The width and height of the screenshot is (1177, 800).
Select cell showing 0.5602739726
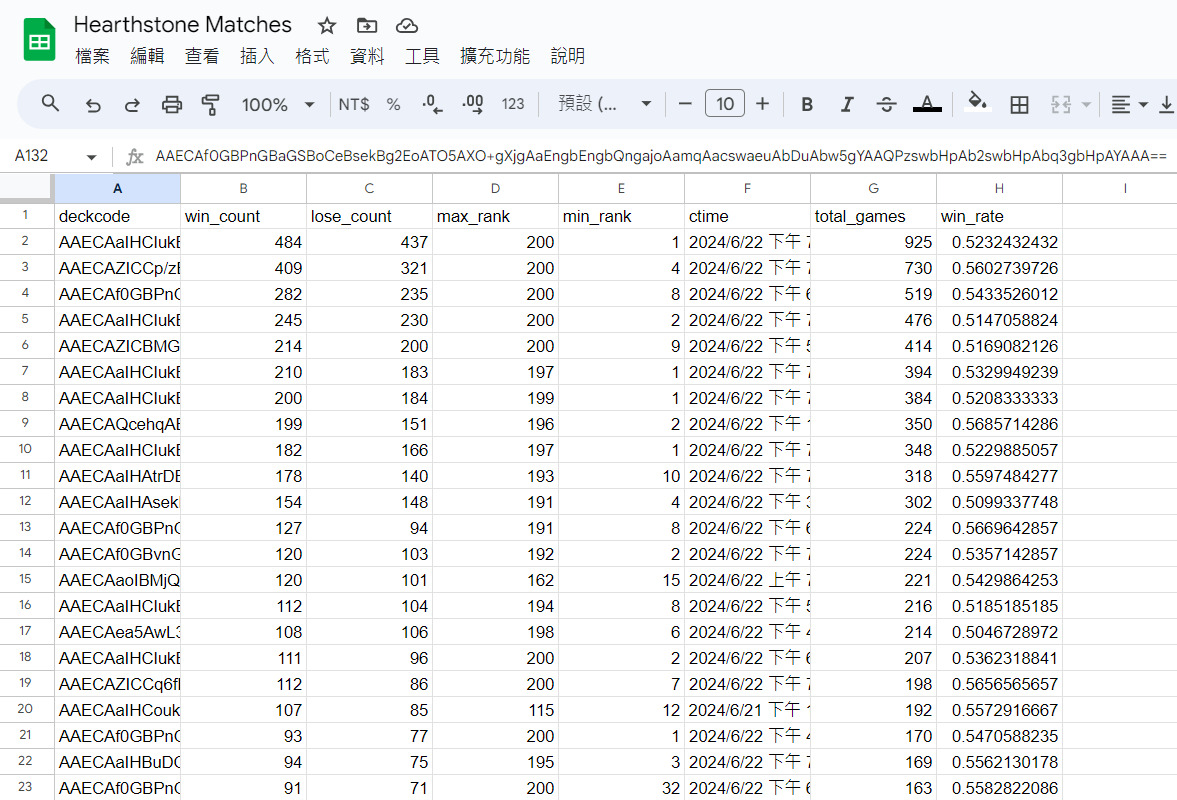click(x=999, y=268)
